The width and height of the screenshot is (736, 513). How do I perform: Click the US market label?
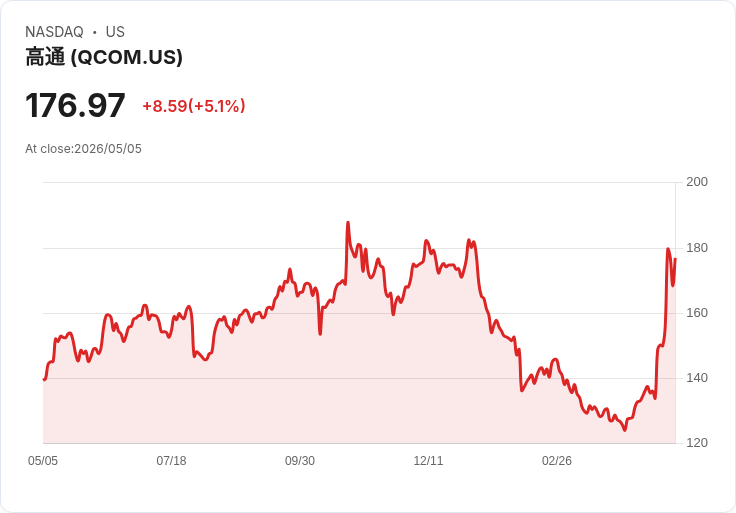pyautogui.click(x=115, y=32)
